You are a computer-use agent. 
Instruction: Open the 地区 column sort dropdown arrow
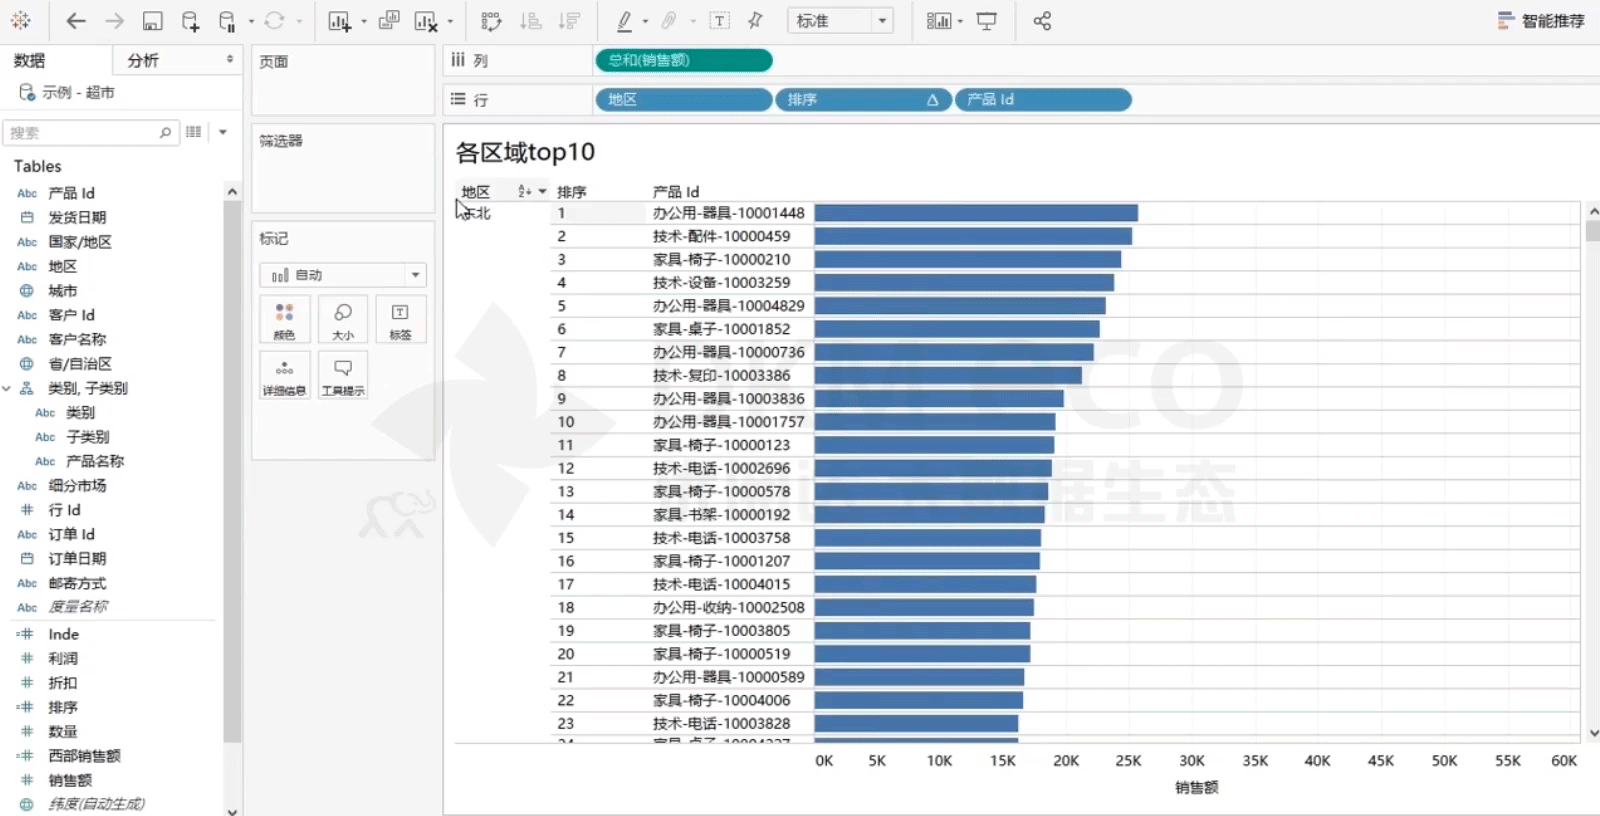coord(543,191)
